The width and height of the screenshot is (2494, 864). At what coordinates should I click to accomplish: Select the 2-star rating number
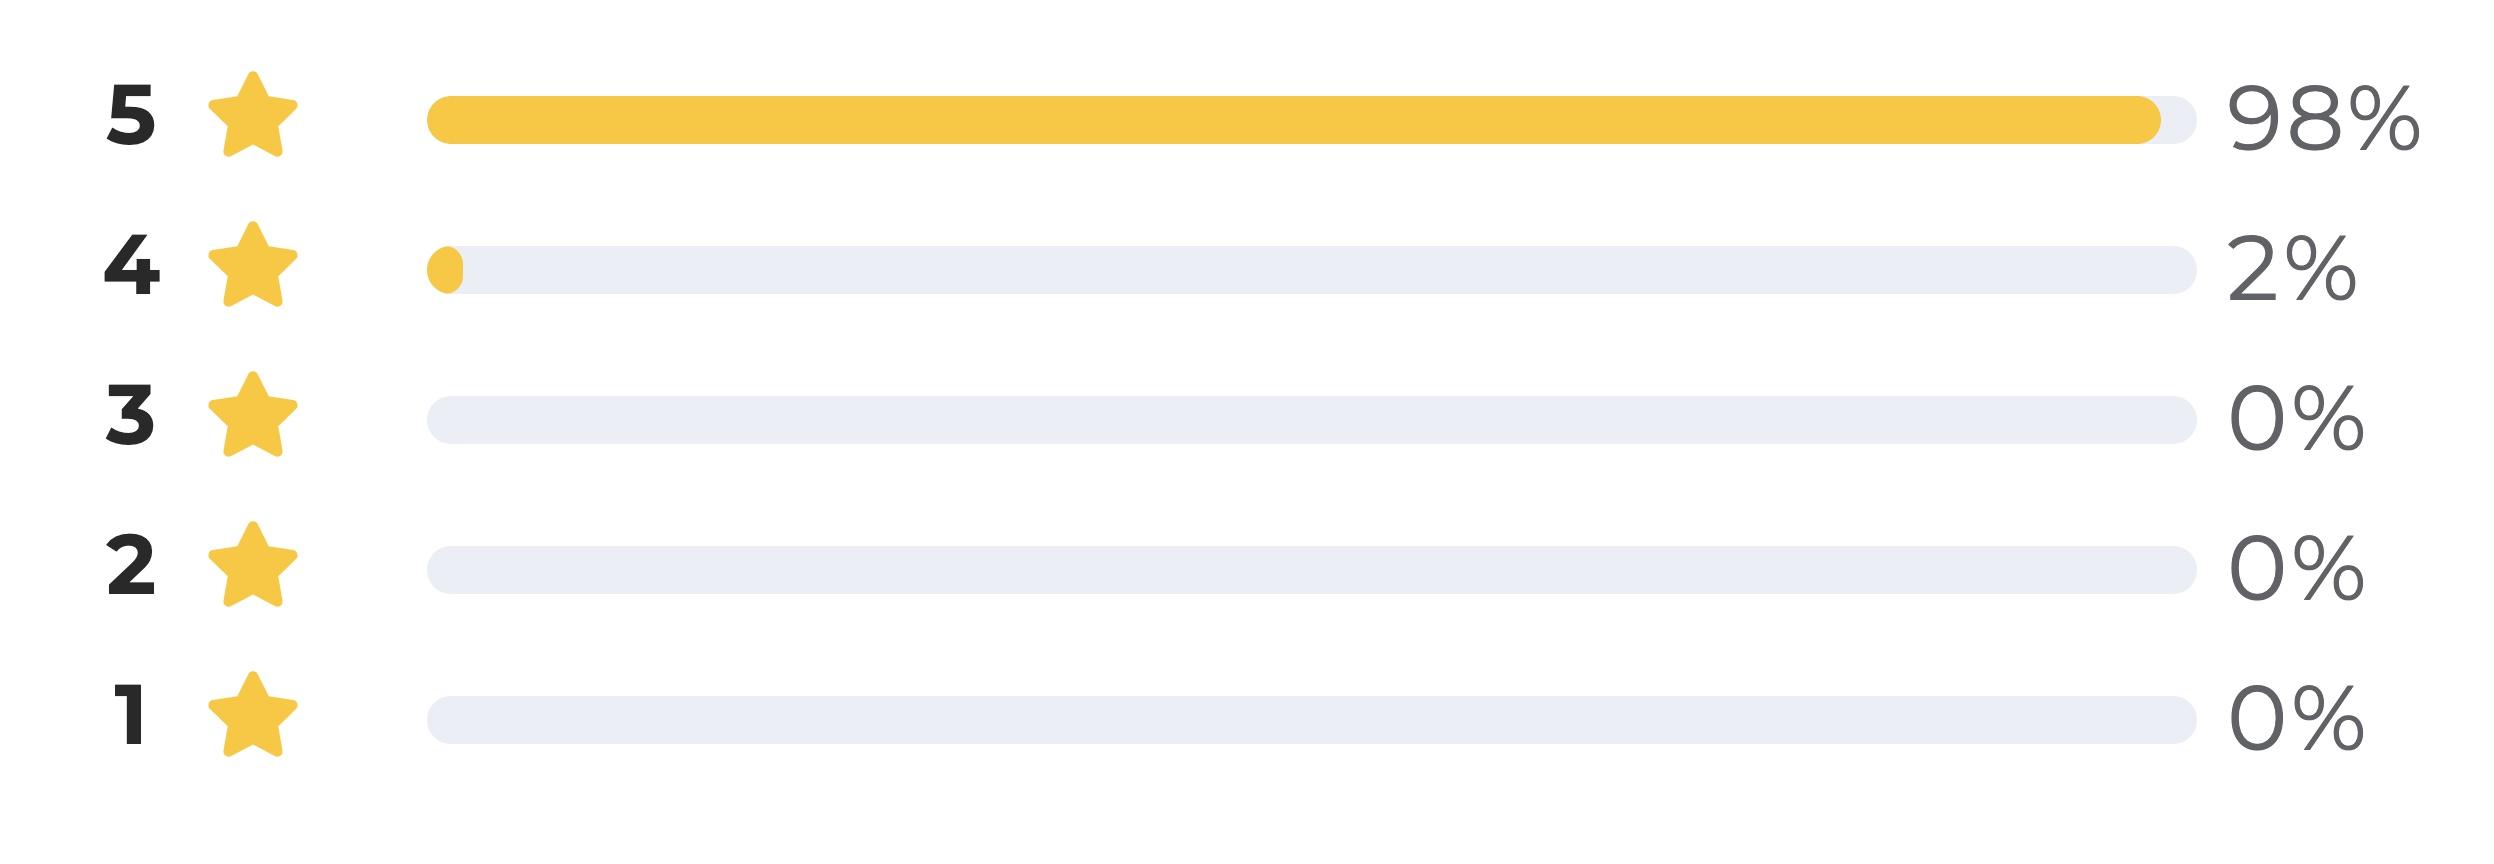(x=131, y=565)
